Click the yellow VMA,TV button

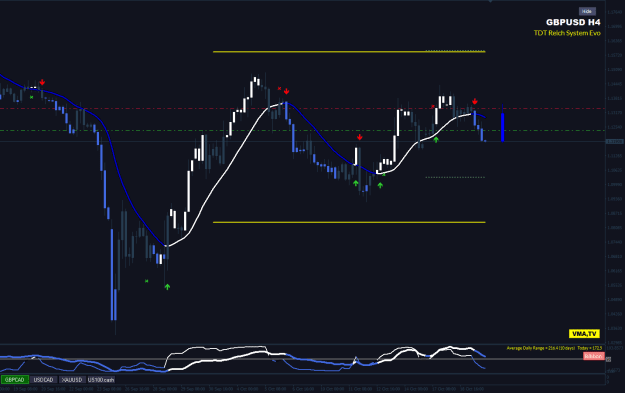584,334
